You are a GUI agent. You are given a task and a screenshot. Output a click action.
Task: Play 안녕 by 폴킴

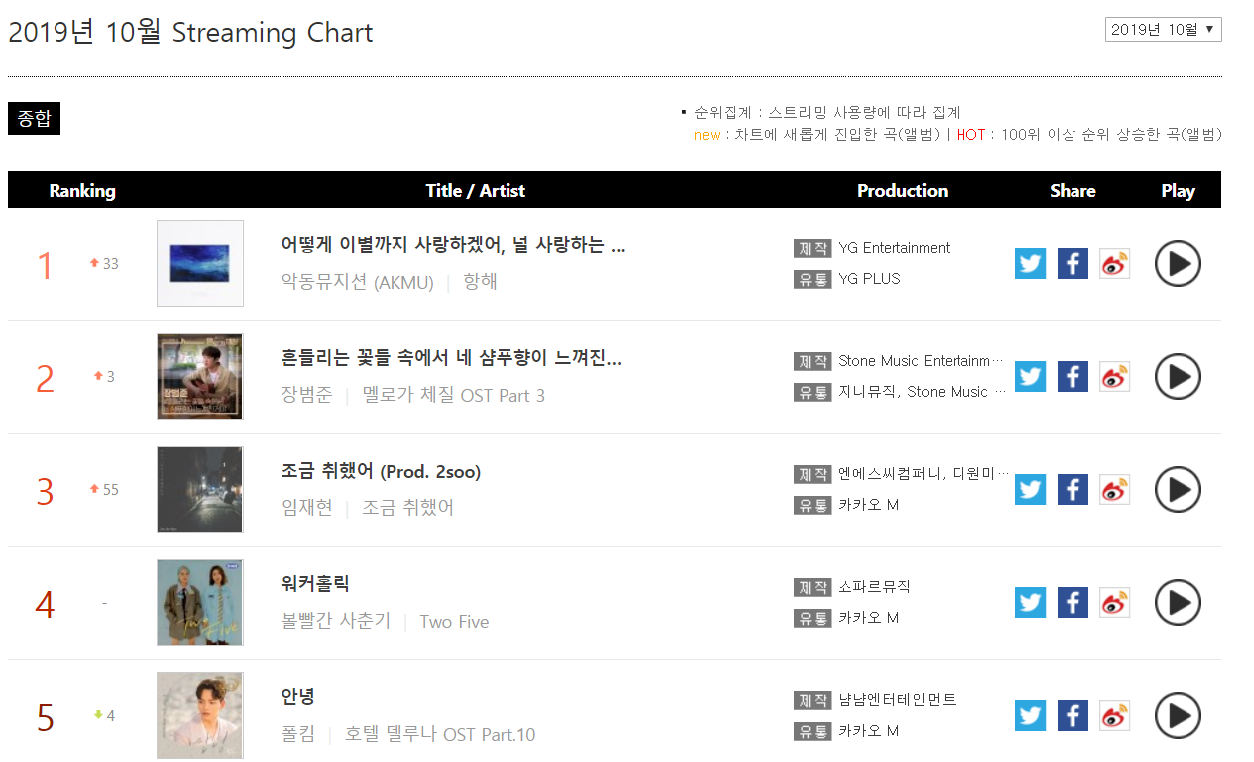(x=1177, y=716)
